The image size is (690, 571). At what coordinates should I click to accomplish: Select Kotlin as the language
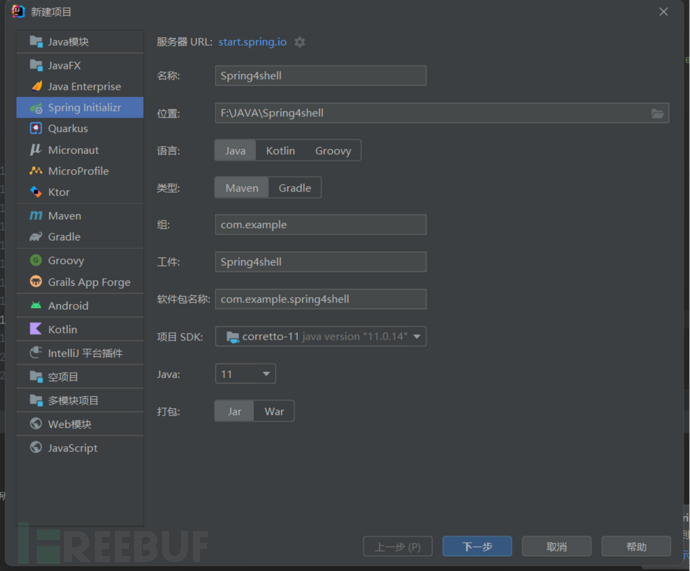(280, 151)
